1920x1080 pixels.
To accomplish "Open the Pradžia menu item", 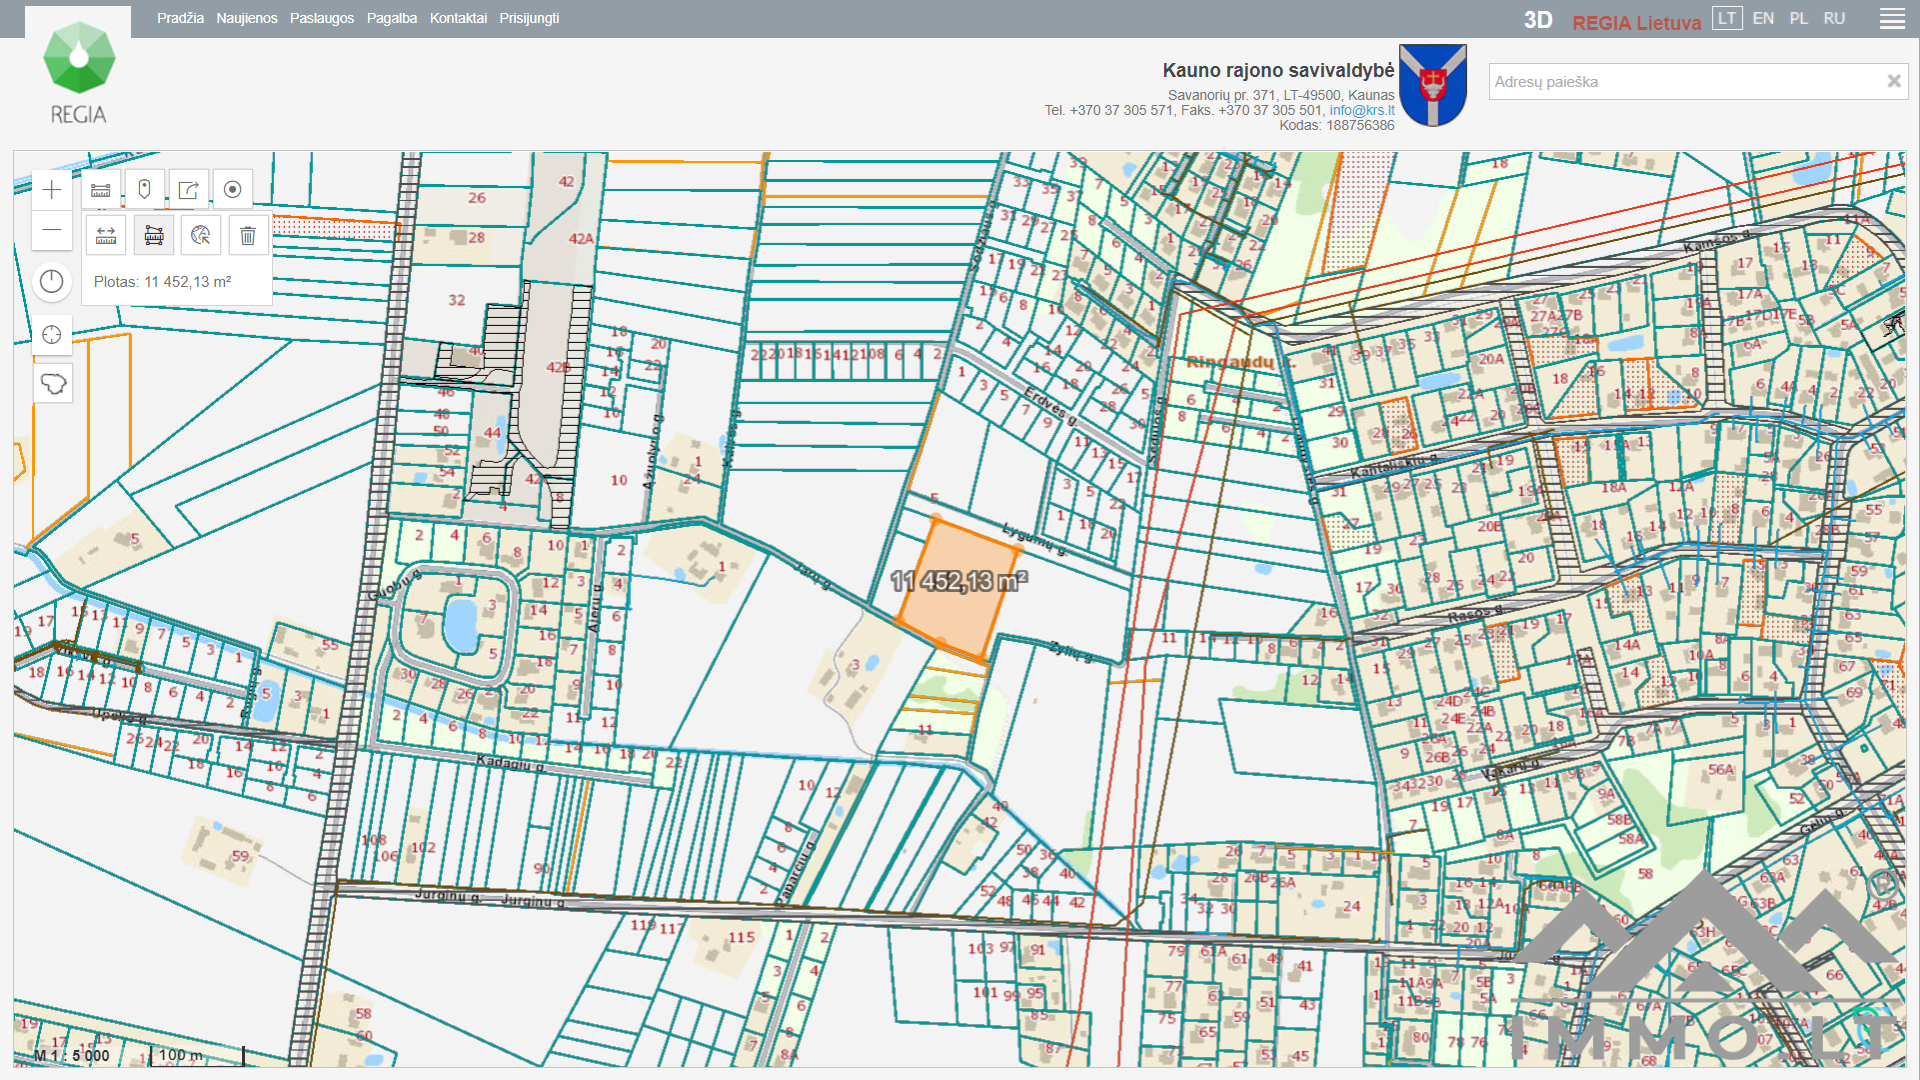I will pyautogui.click(x=180, y=18).
